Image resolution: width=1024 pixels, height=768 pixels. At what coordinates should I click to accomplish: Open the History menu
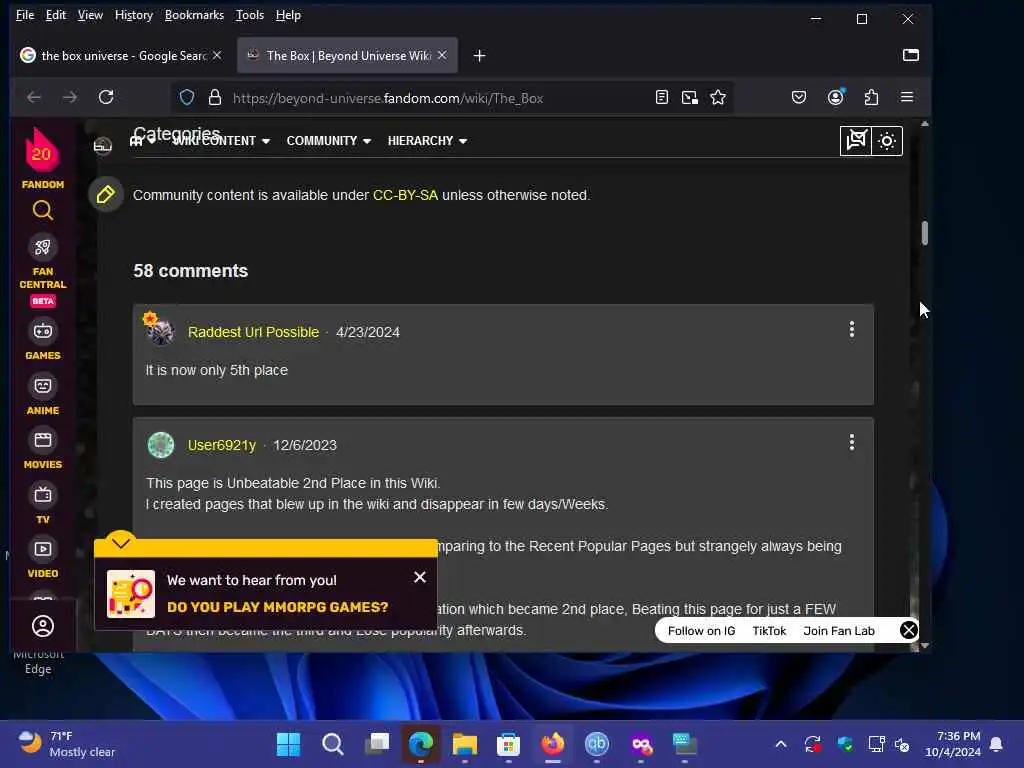point(134,15)
